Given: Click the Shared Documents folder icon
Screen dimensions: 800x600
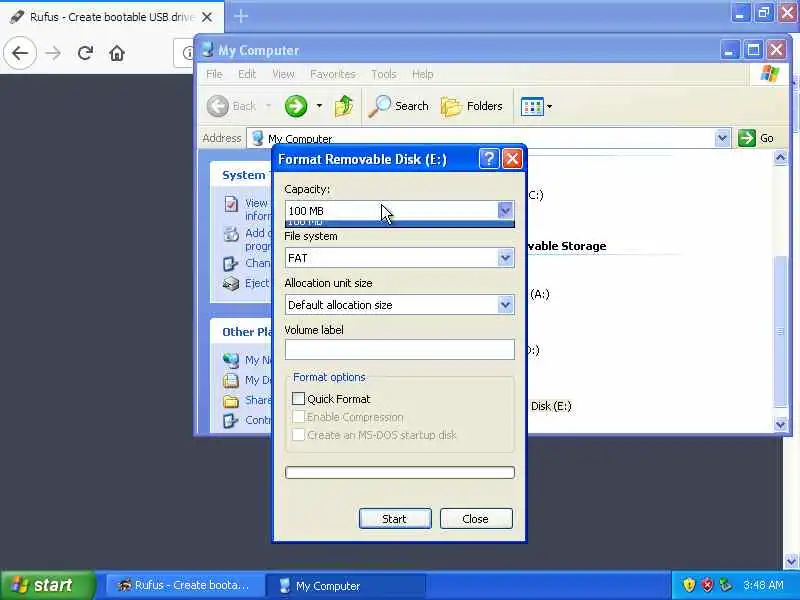Looking at the screenshot, I should 231,401.
